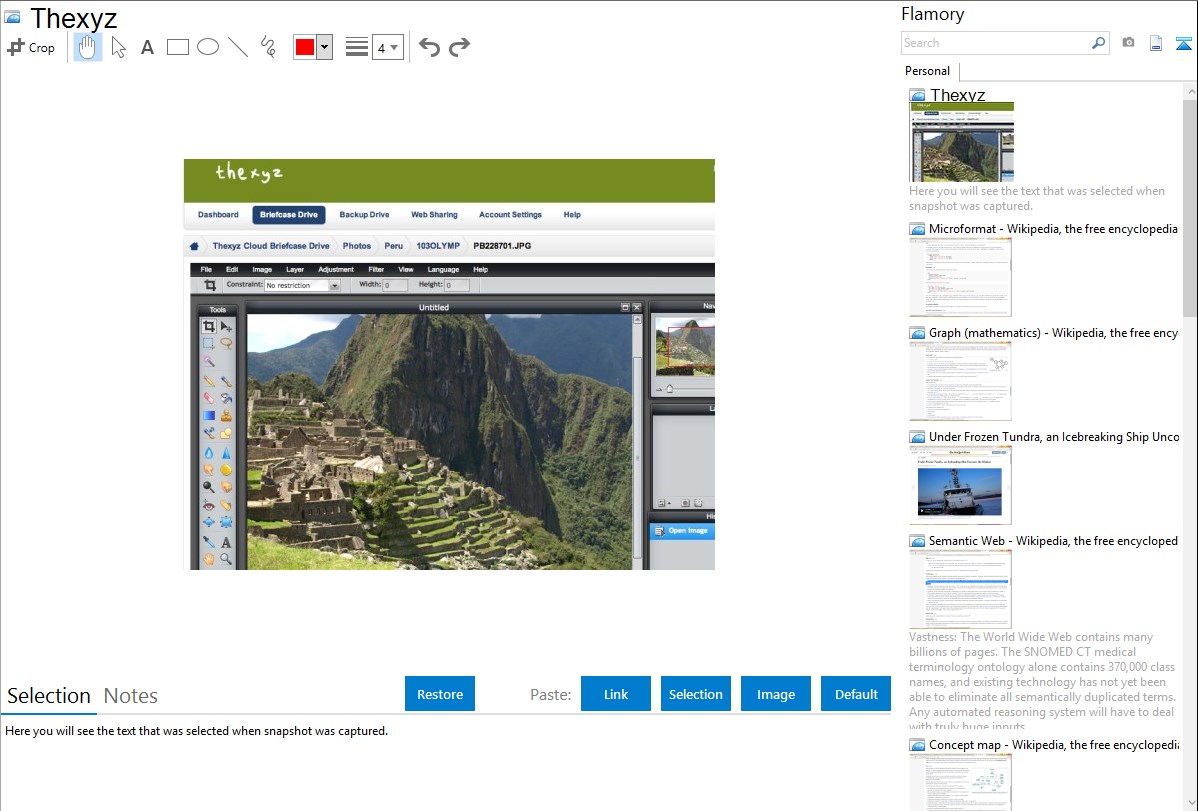Viewport: 1198px width, 811px height.
Task: Select the straight line tool
Action: point(237,47)
